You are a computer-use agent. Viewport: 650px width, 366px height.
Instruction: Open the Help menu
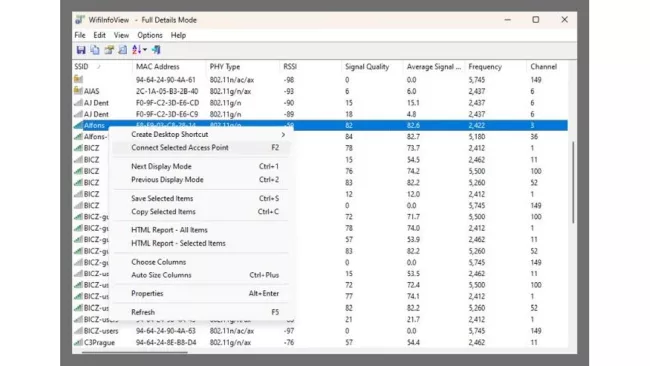click(x=178, y=35)
